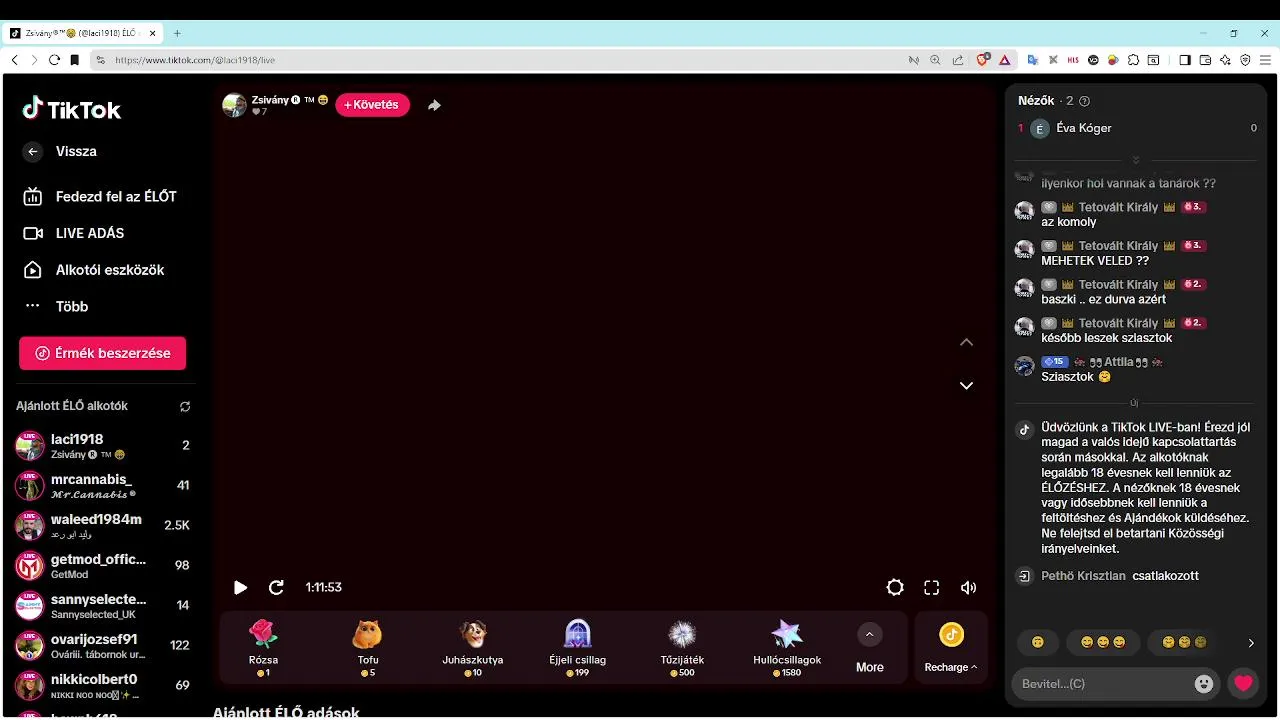Viewport: 1280px width, 720px height.
Task: Expand the viewers list chevron
Action: [x=1135, y=160]
